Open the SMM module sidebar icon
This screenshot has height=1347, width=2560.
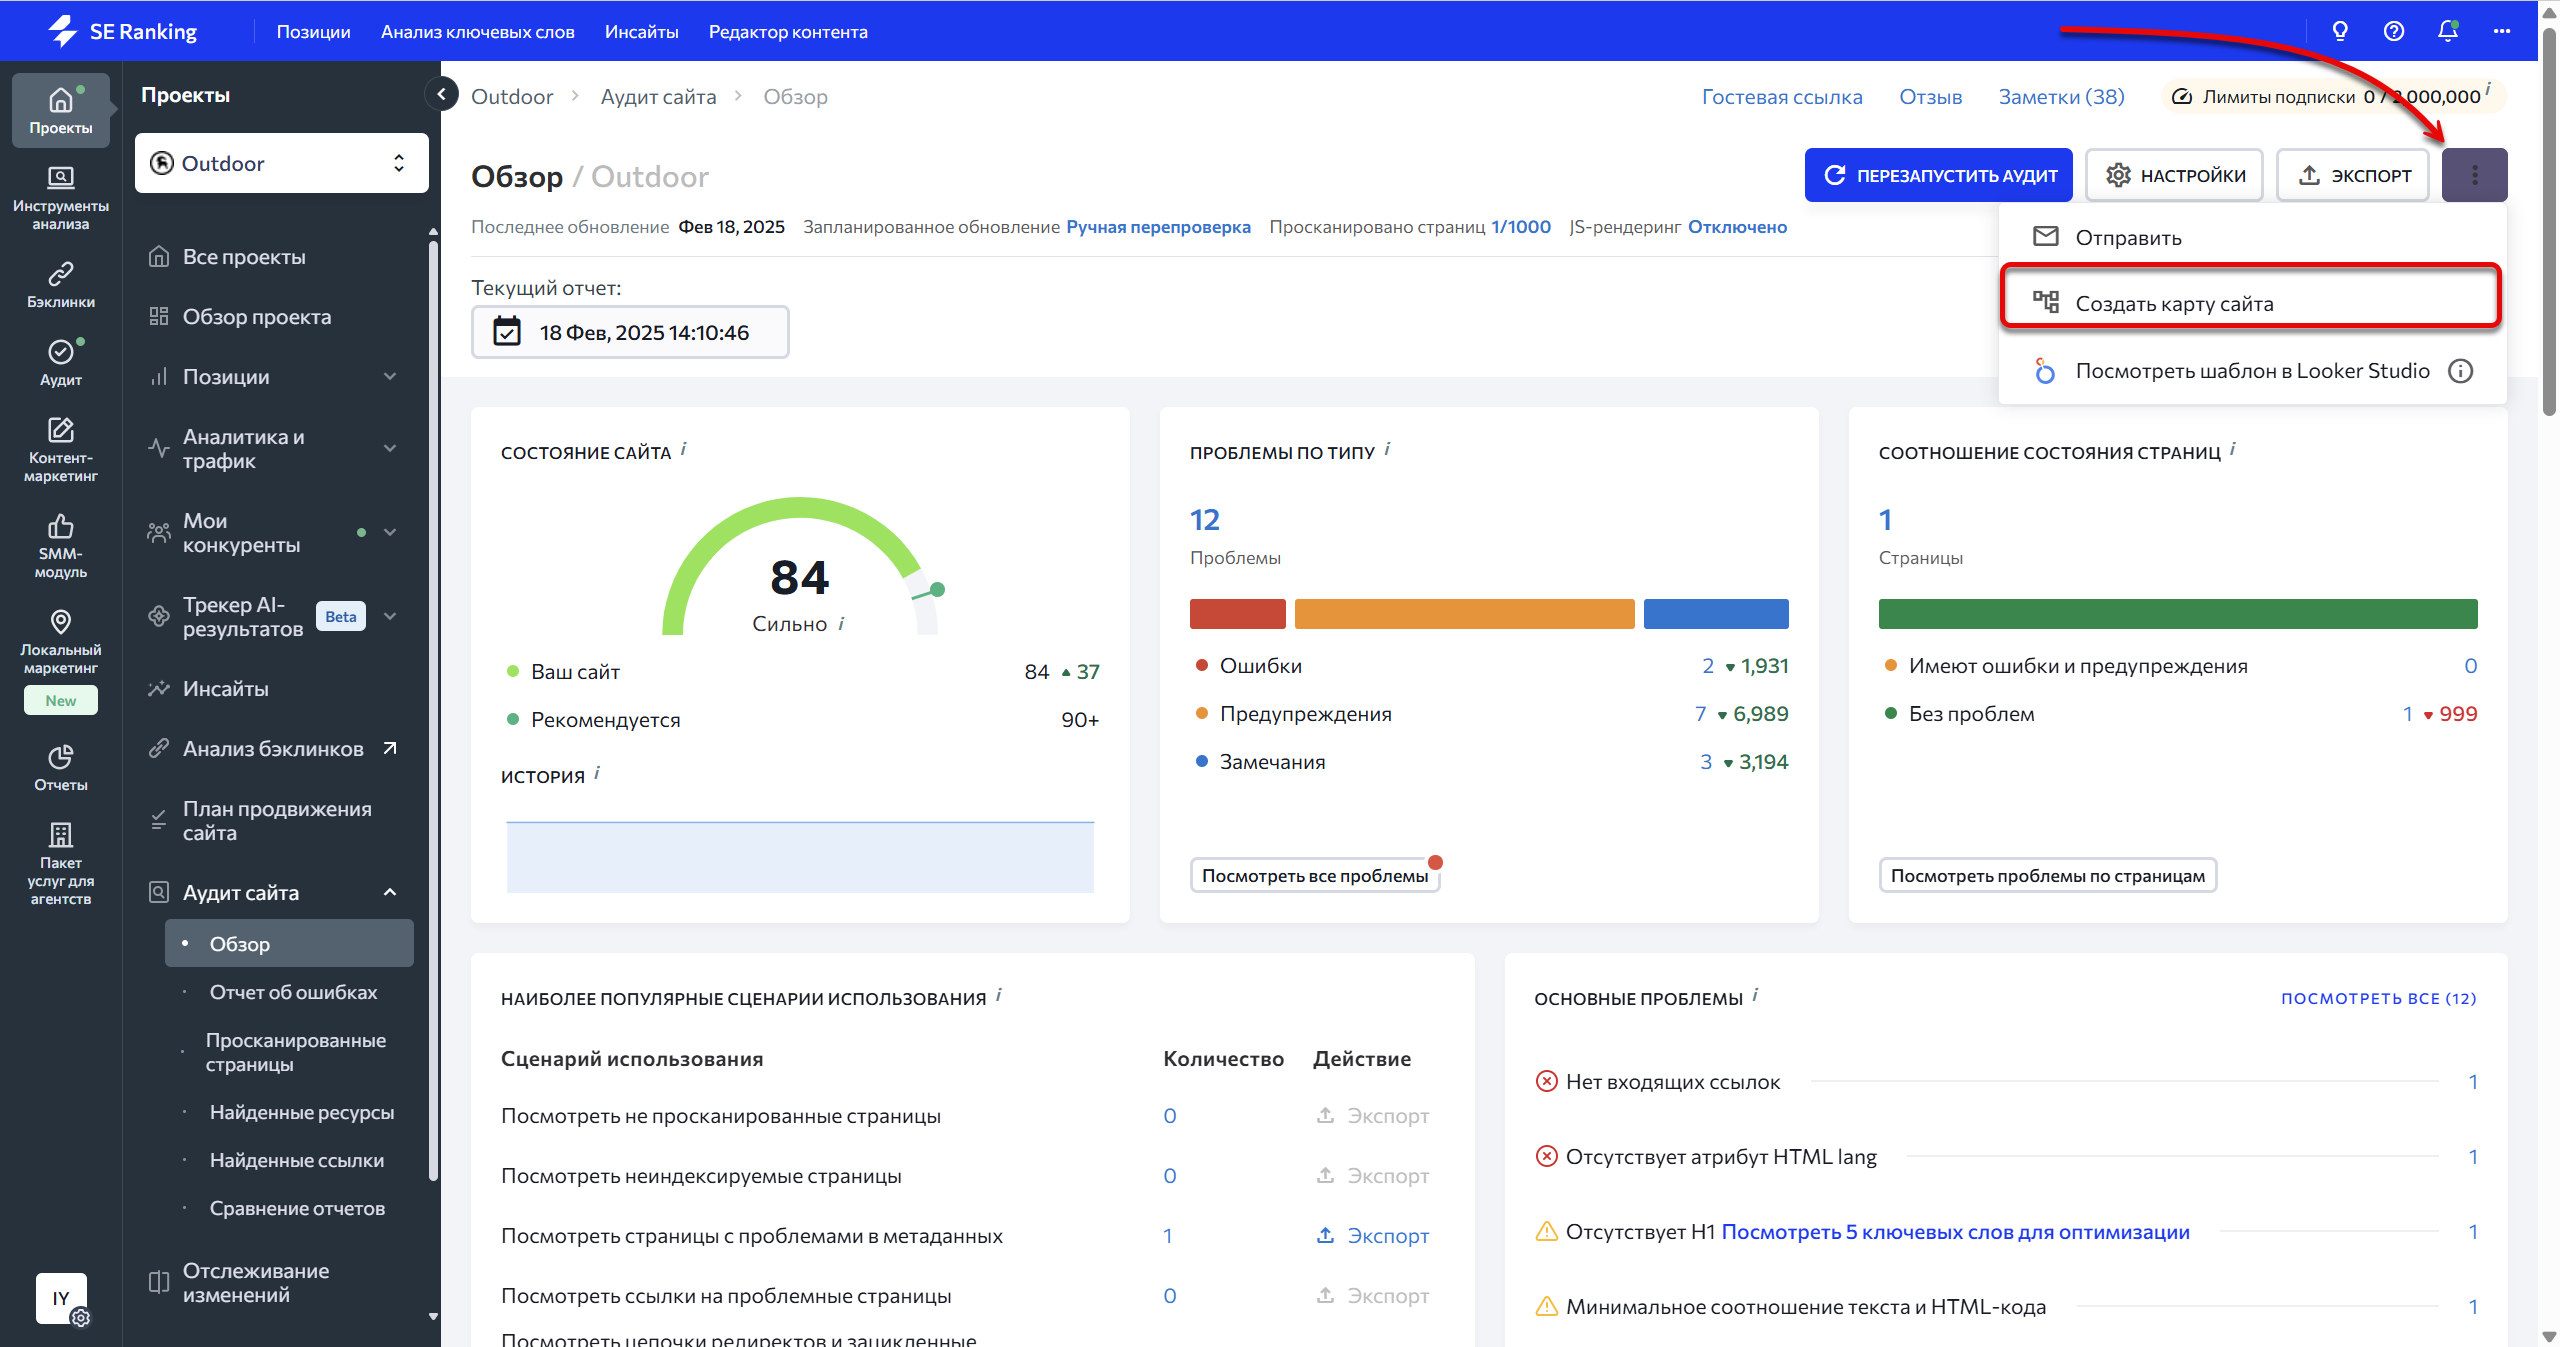pyautogui.click(x=61, y=546)
